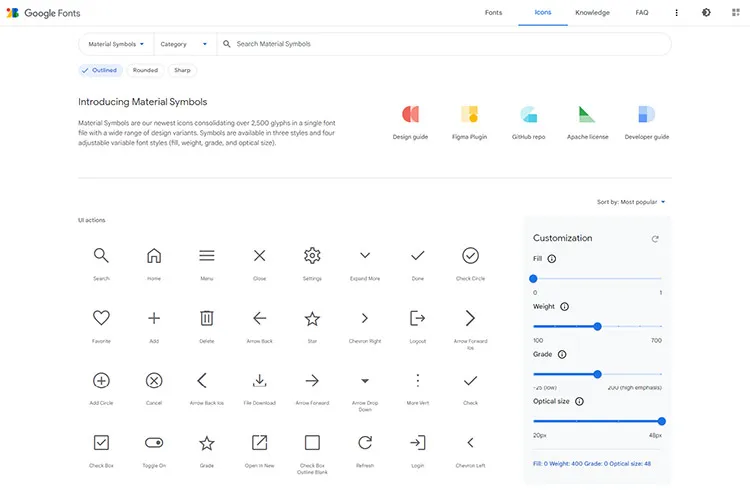This screenshot has width=750, height=490.
Task: Select the Arrow Drop Down symbol
Action: pos(365,381)
